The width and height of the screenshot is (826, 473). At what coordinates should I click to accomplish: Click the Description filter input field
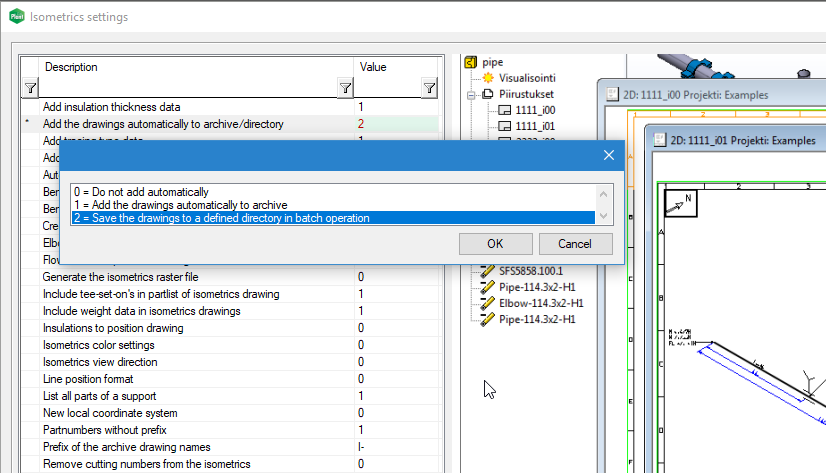(188, 89)
